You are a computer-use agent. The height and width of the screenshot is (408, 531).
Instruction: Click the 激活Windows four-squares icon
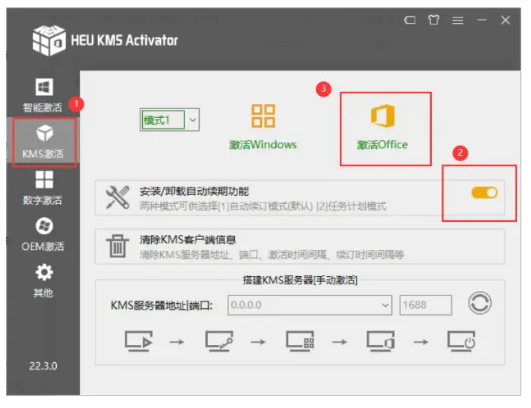click(x=263, y=116)
